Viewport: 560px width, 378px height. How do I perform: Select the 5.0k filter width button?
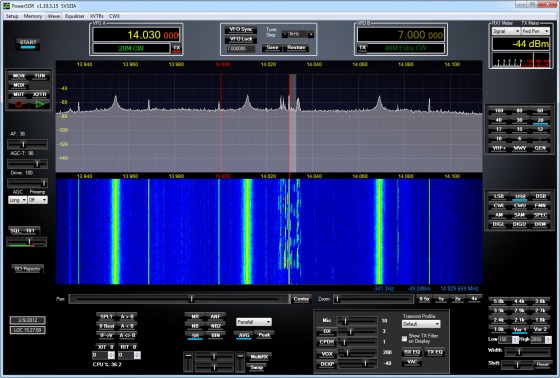pos(499,301)
